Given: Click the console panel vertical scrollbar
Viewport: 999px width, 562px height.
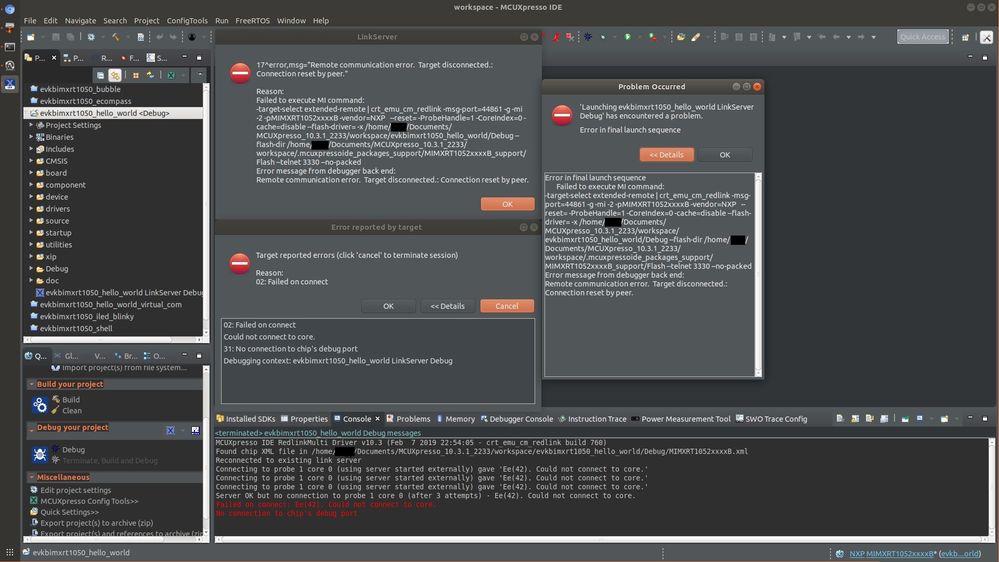Looking at the screenshot, I should (x=991, y=487).
